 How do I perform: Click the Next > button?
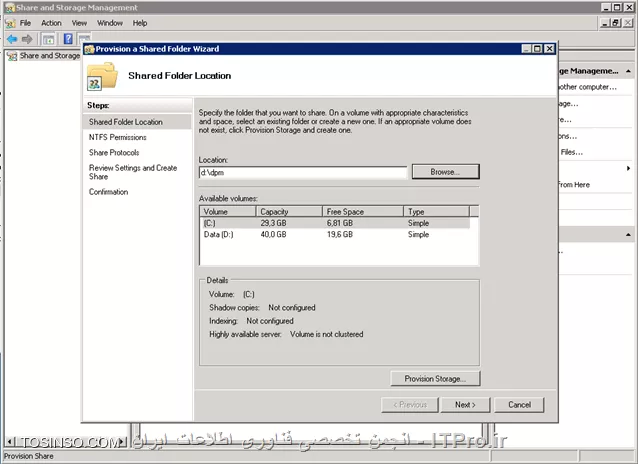click(x=465, y=405)
